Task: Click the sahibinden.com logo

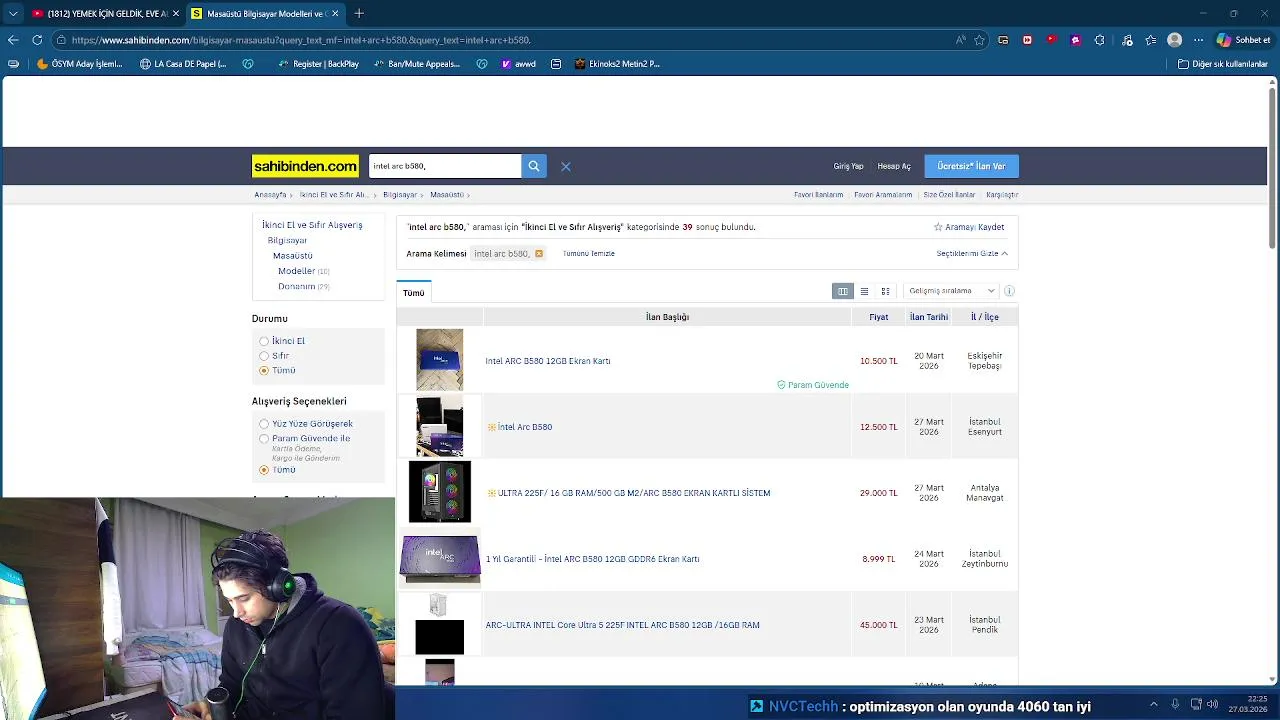Action: click(305, 166)
